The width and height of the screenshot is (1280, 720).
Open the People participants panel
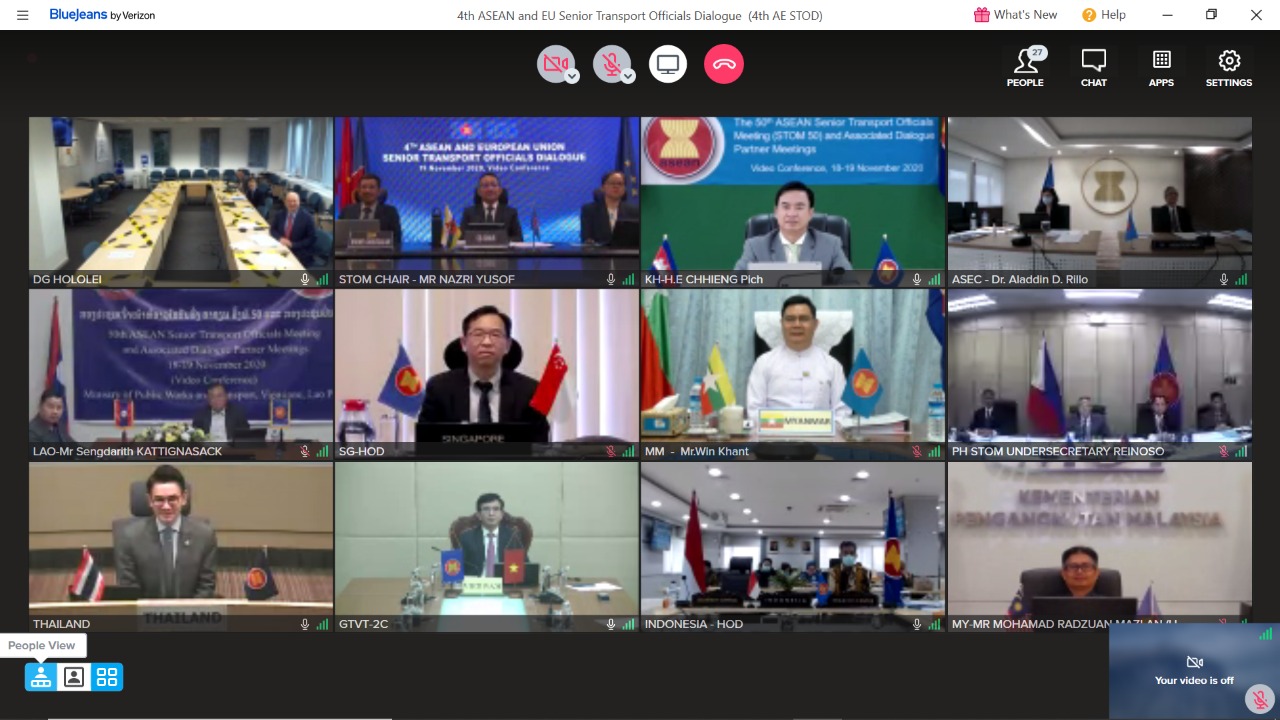1025,67
